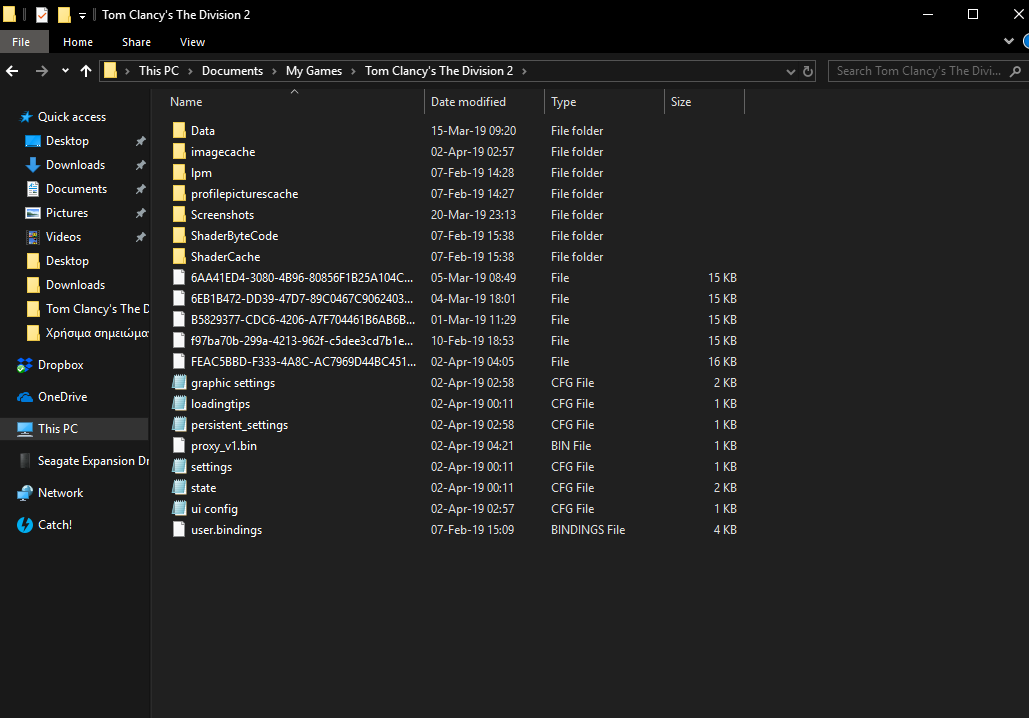Open Pictures in the navigation pane
Image resolution: width=1029 pixels, height=718 pixels.
(67, 213)
